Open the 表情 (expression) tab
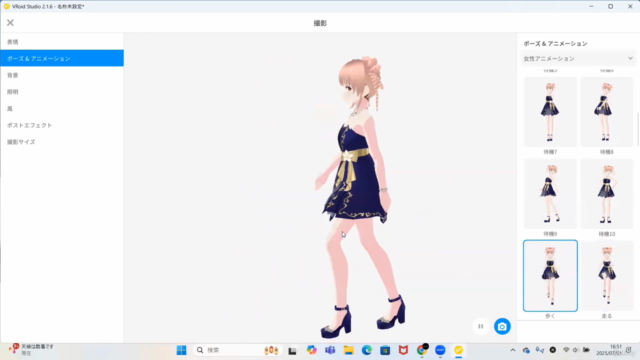This screenshot has height=360, width=640. pos(62,42)
